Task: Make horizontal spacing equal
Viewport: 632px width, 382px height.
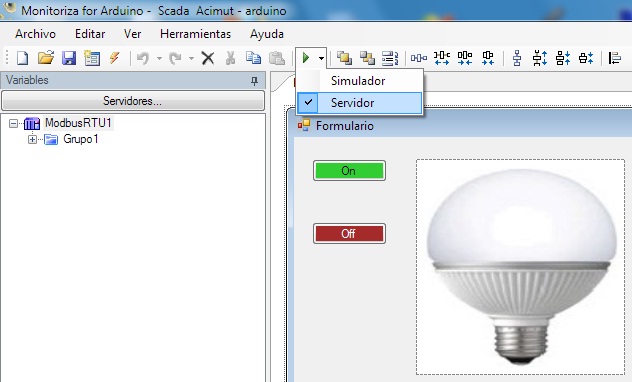Action: pyautogui.click(x=419, y=58)
